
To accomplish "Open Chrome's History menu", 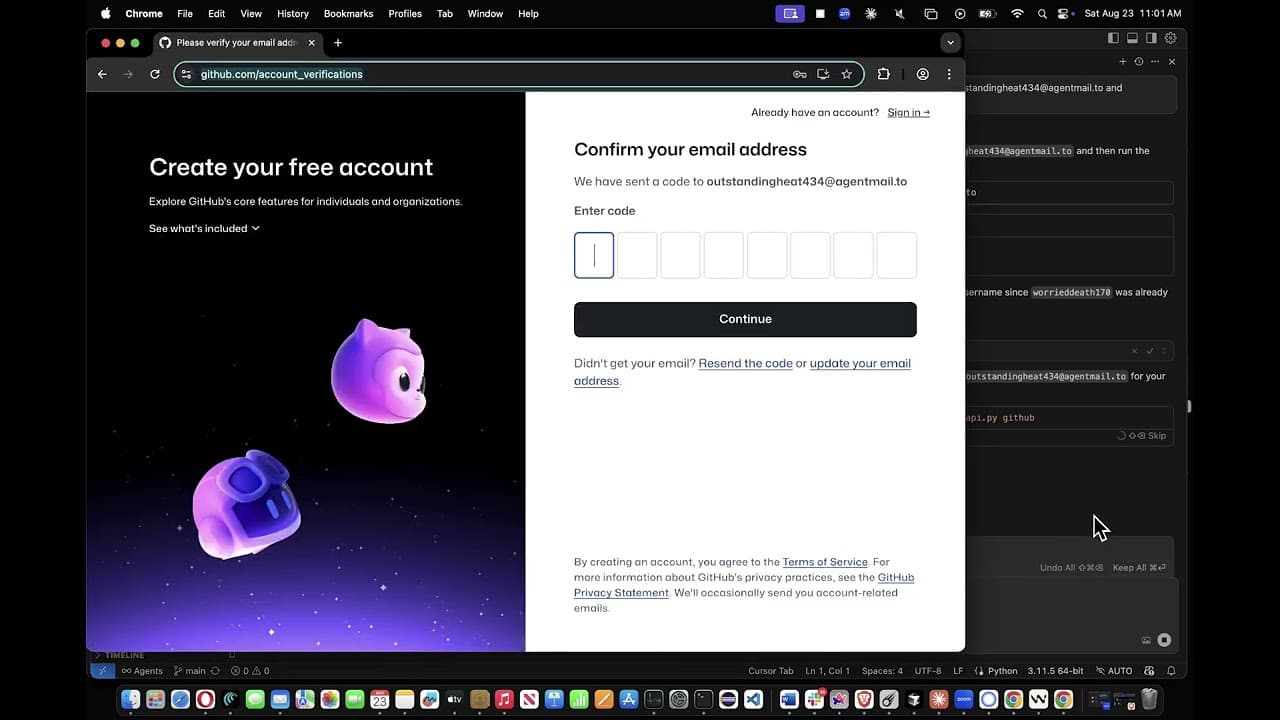I will point(293,14).
